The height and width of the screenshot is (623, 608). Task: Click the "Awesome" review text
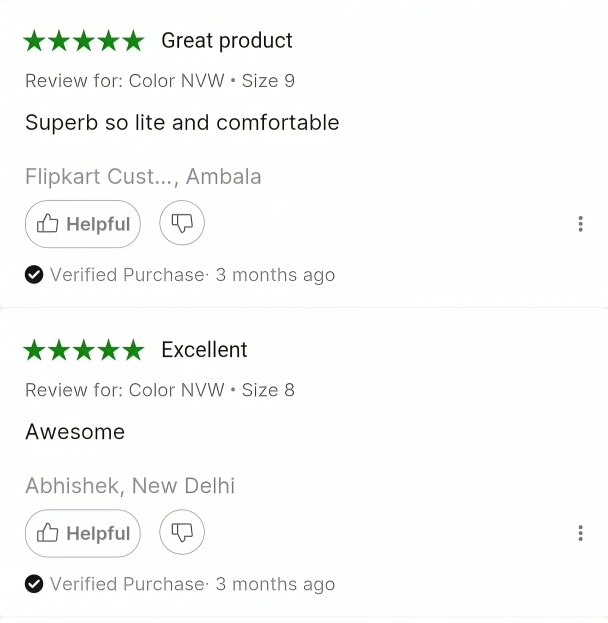[75, 432]
